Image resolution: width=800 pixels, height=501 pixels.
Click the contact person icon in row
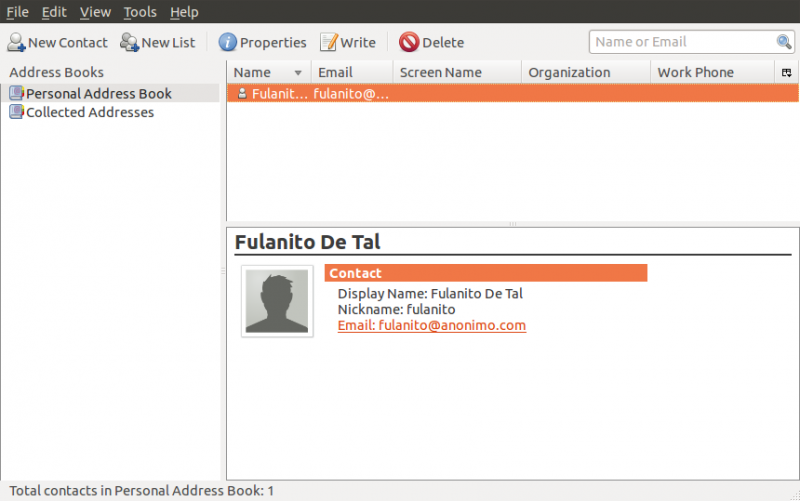tap(242, 93)
